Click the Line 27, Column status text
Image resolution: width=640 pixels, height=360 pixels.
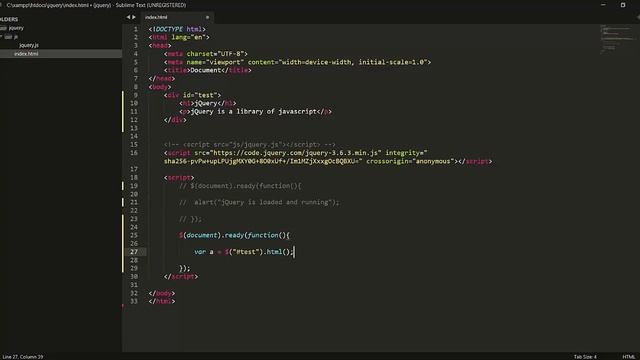click(22, 357)
